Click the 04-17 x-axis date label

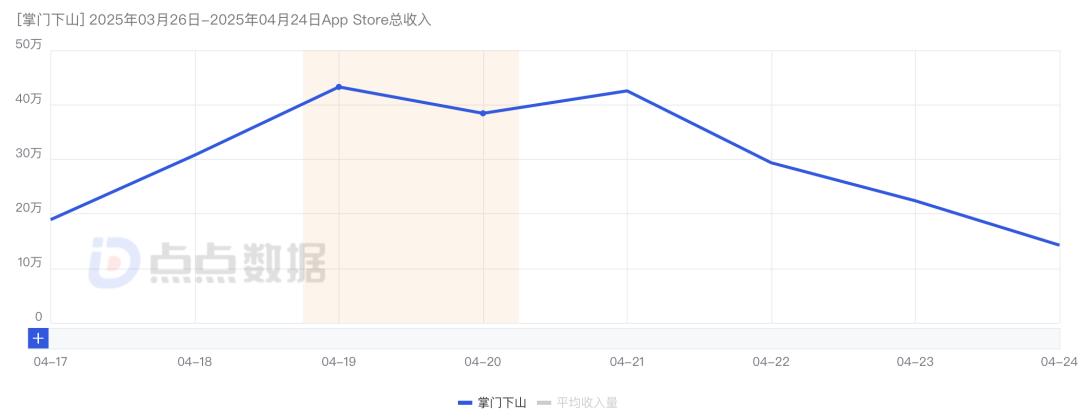click(50, 361)
